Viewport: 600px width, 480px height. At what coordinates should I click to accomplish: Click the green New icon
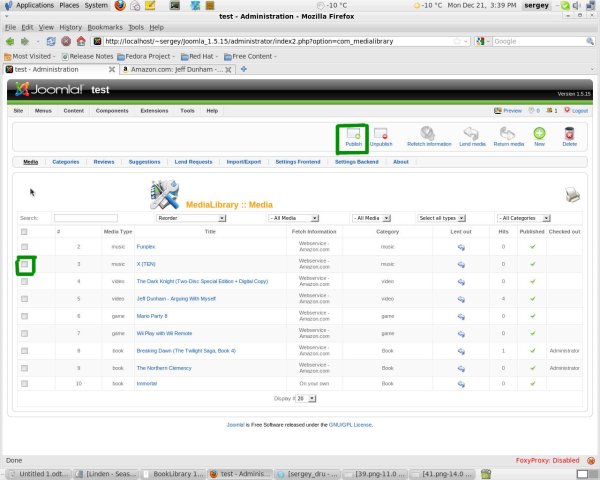[x=539, y=133]
